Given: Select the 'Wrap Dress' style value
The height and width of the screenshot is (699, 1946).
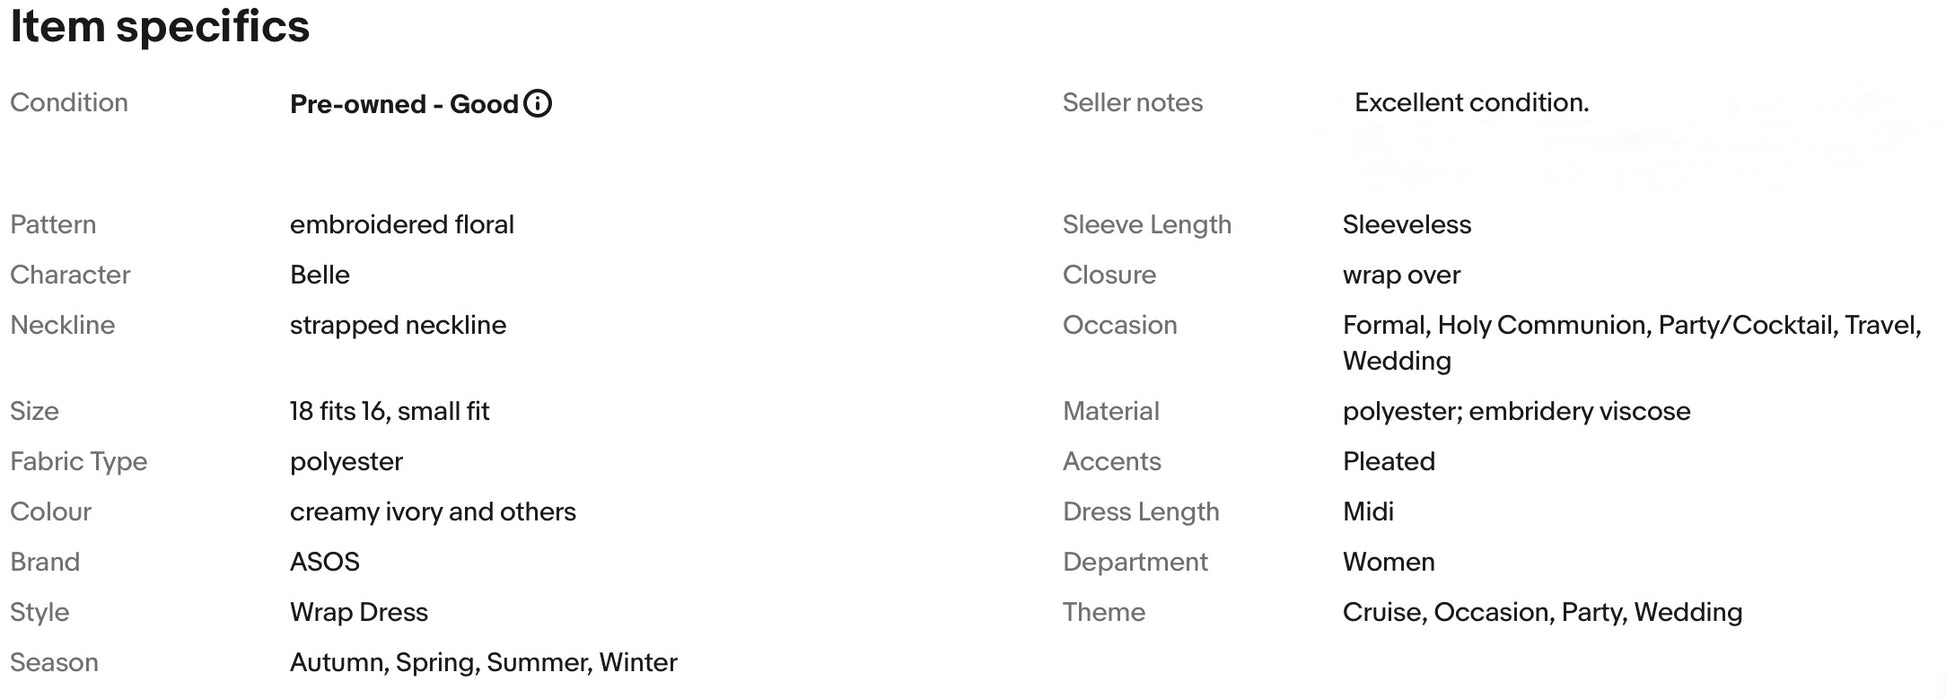Looking at the screenshot, I should [x=359, y=613].
